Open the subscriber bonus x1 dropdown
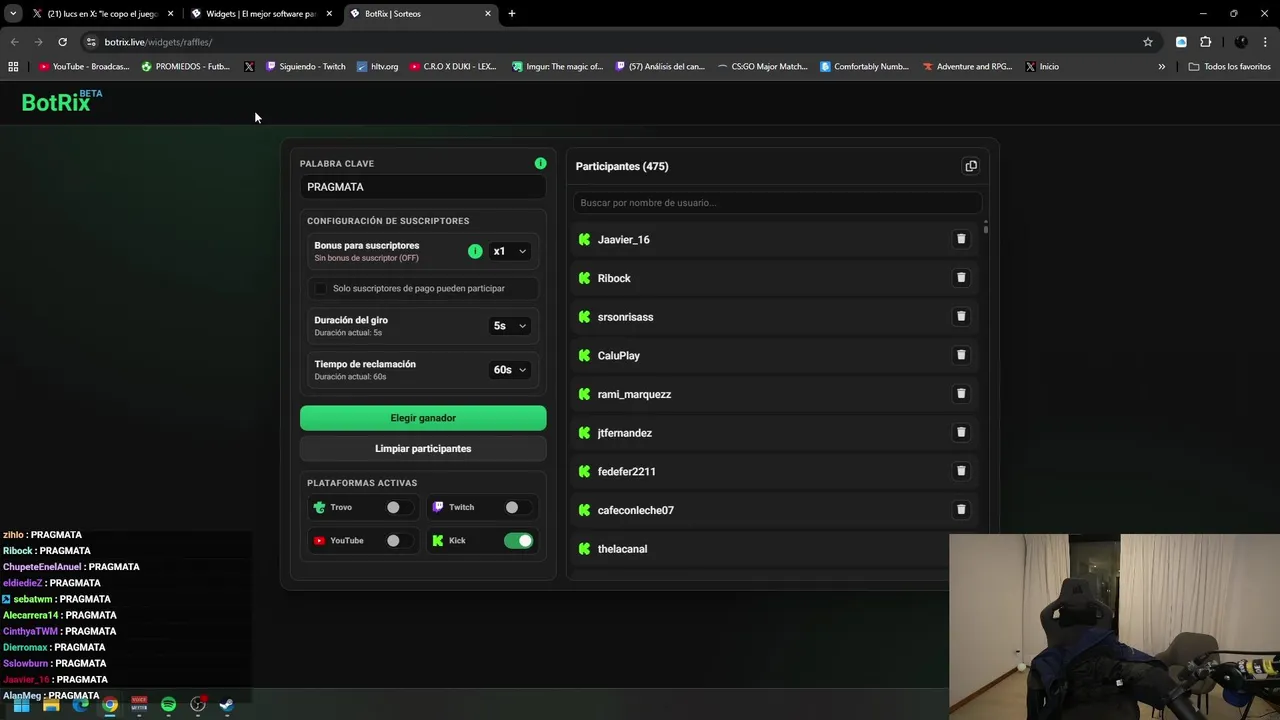Viewport: 1280px width, 720px height. click(510, 251)
